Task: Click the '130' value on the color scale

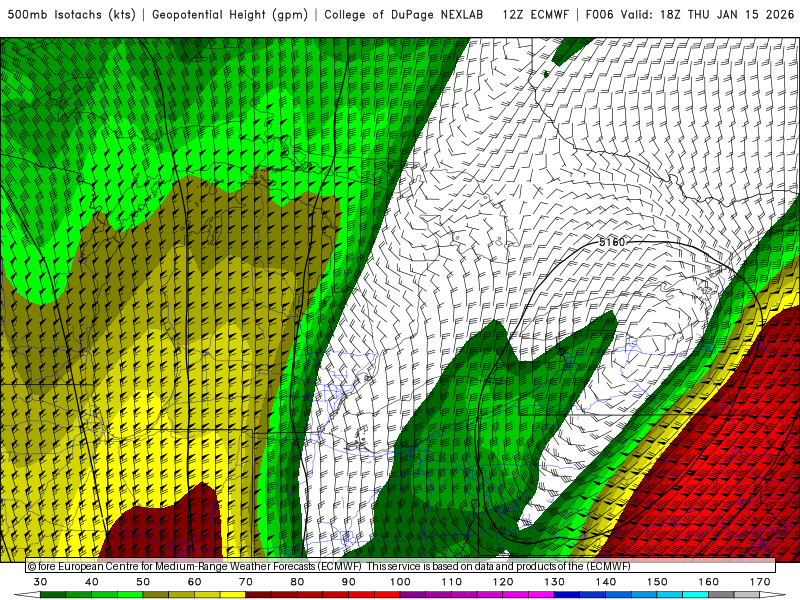Action: pos(555,582)
